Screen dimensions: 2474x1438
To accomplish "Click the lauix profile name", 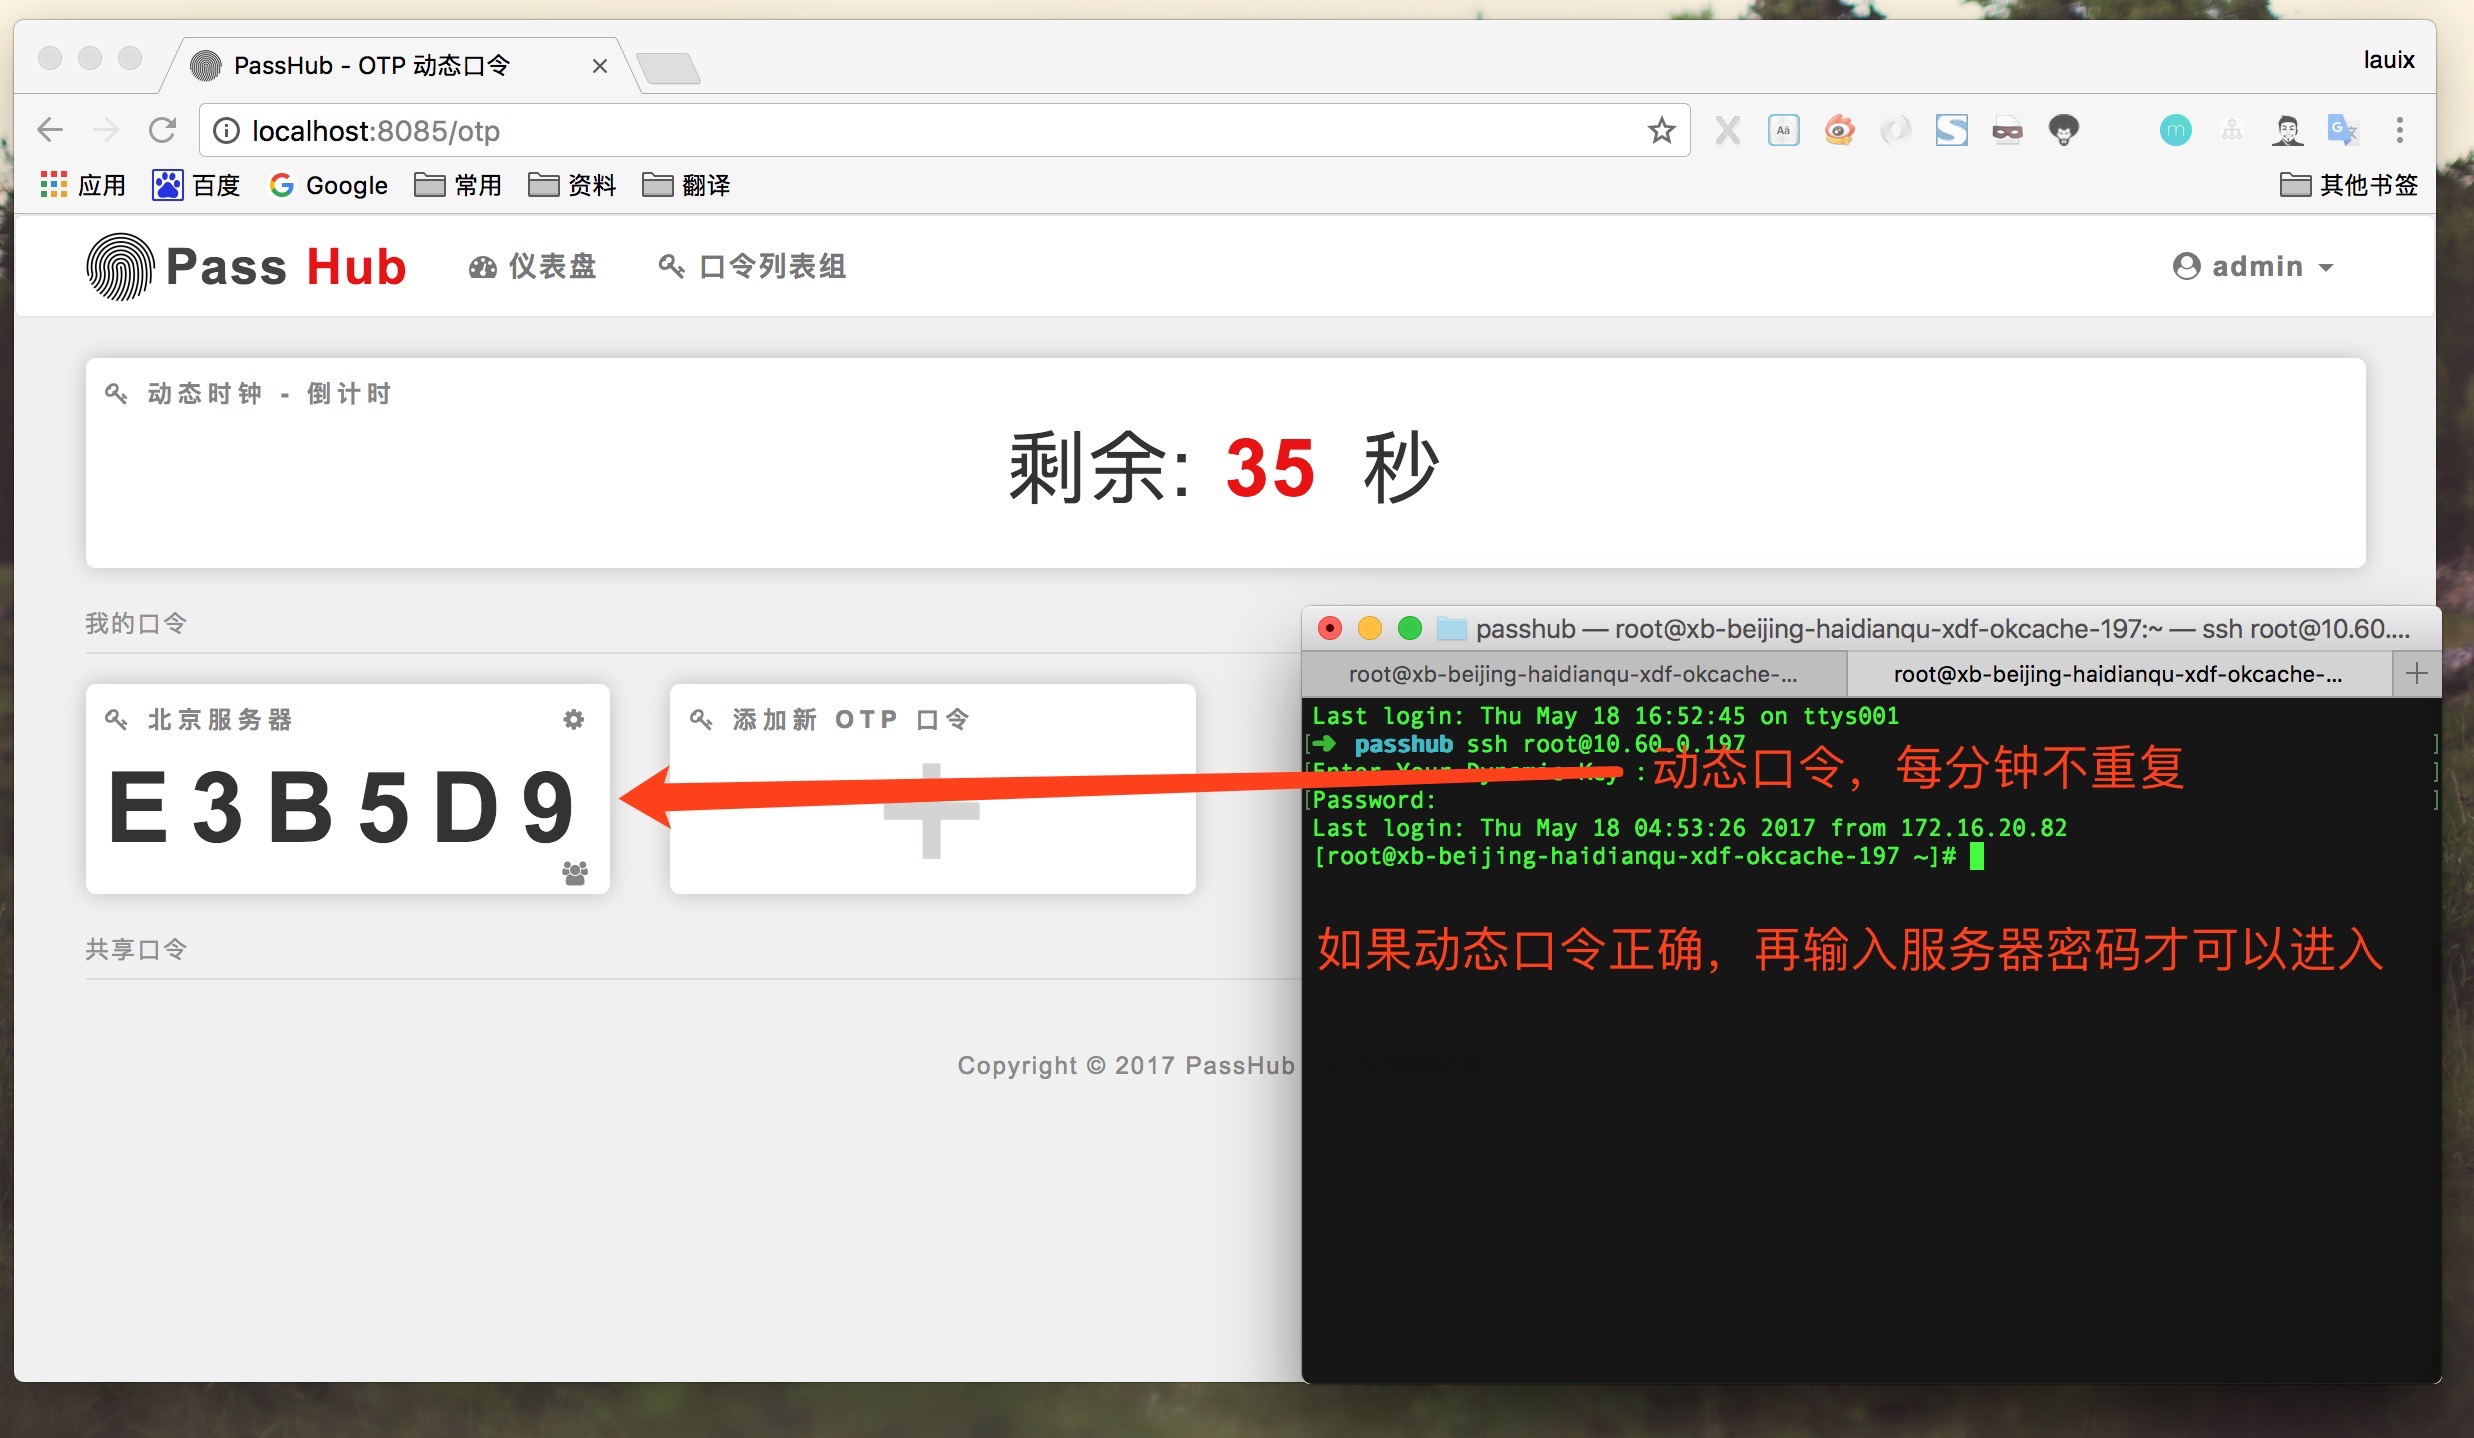I will coord(2388,60).
